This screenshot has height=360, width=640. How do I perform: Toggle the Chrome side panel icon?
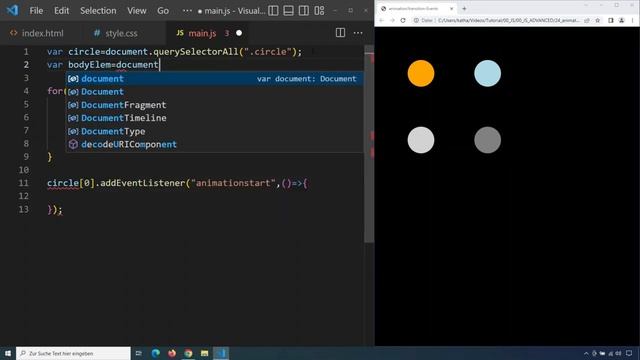tap(611, 20)
